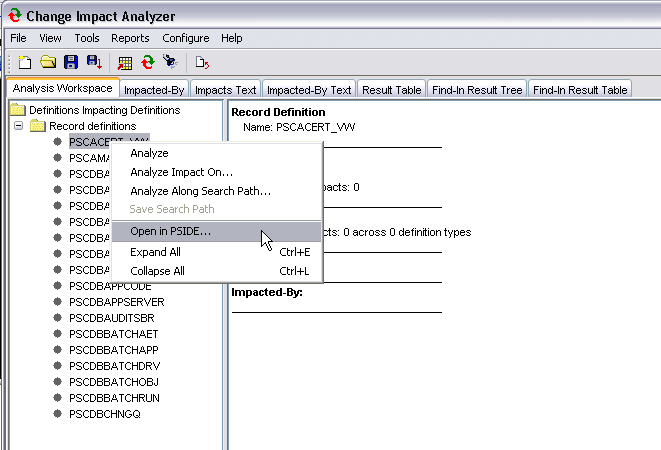
Task: Click the blue find-in toolbar icon
Action: (x=171, y=62)
